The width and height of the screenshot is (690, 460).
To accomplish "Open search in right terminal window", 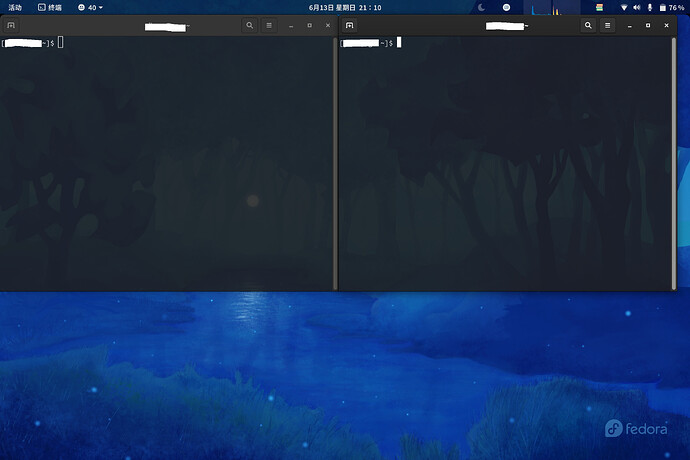I will pos(588,26).
